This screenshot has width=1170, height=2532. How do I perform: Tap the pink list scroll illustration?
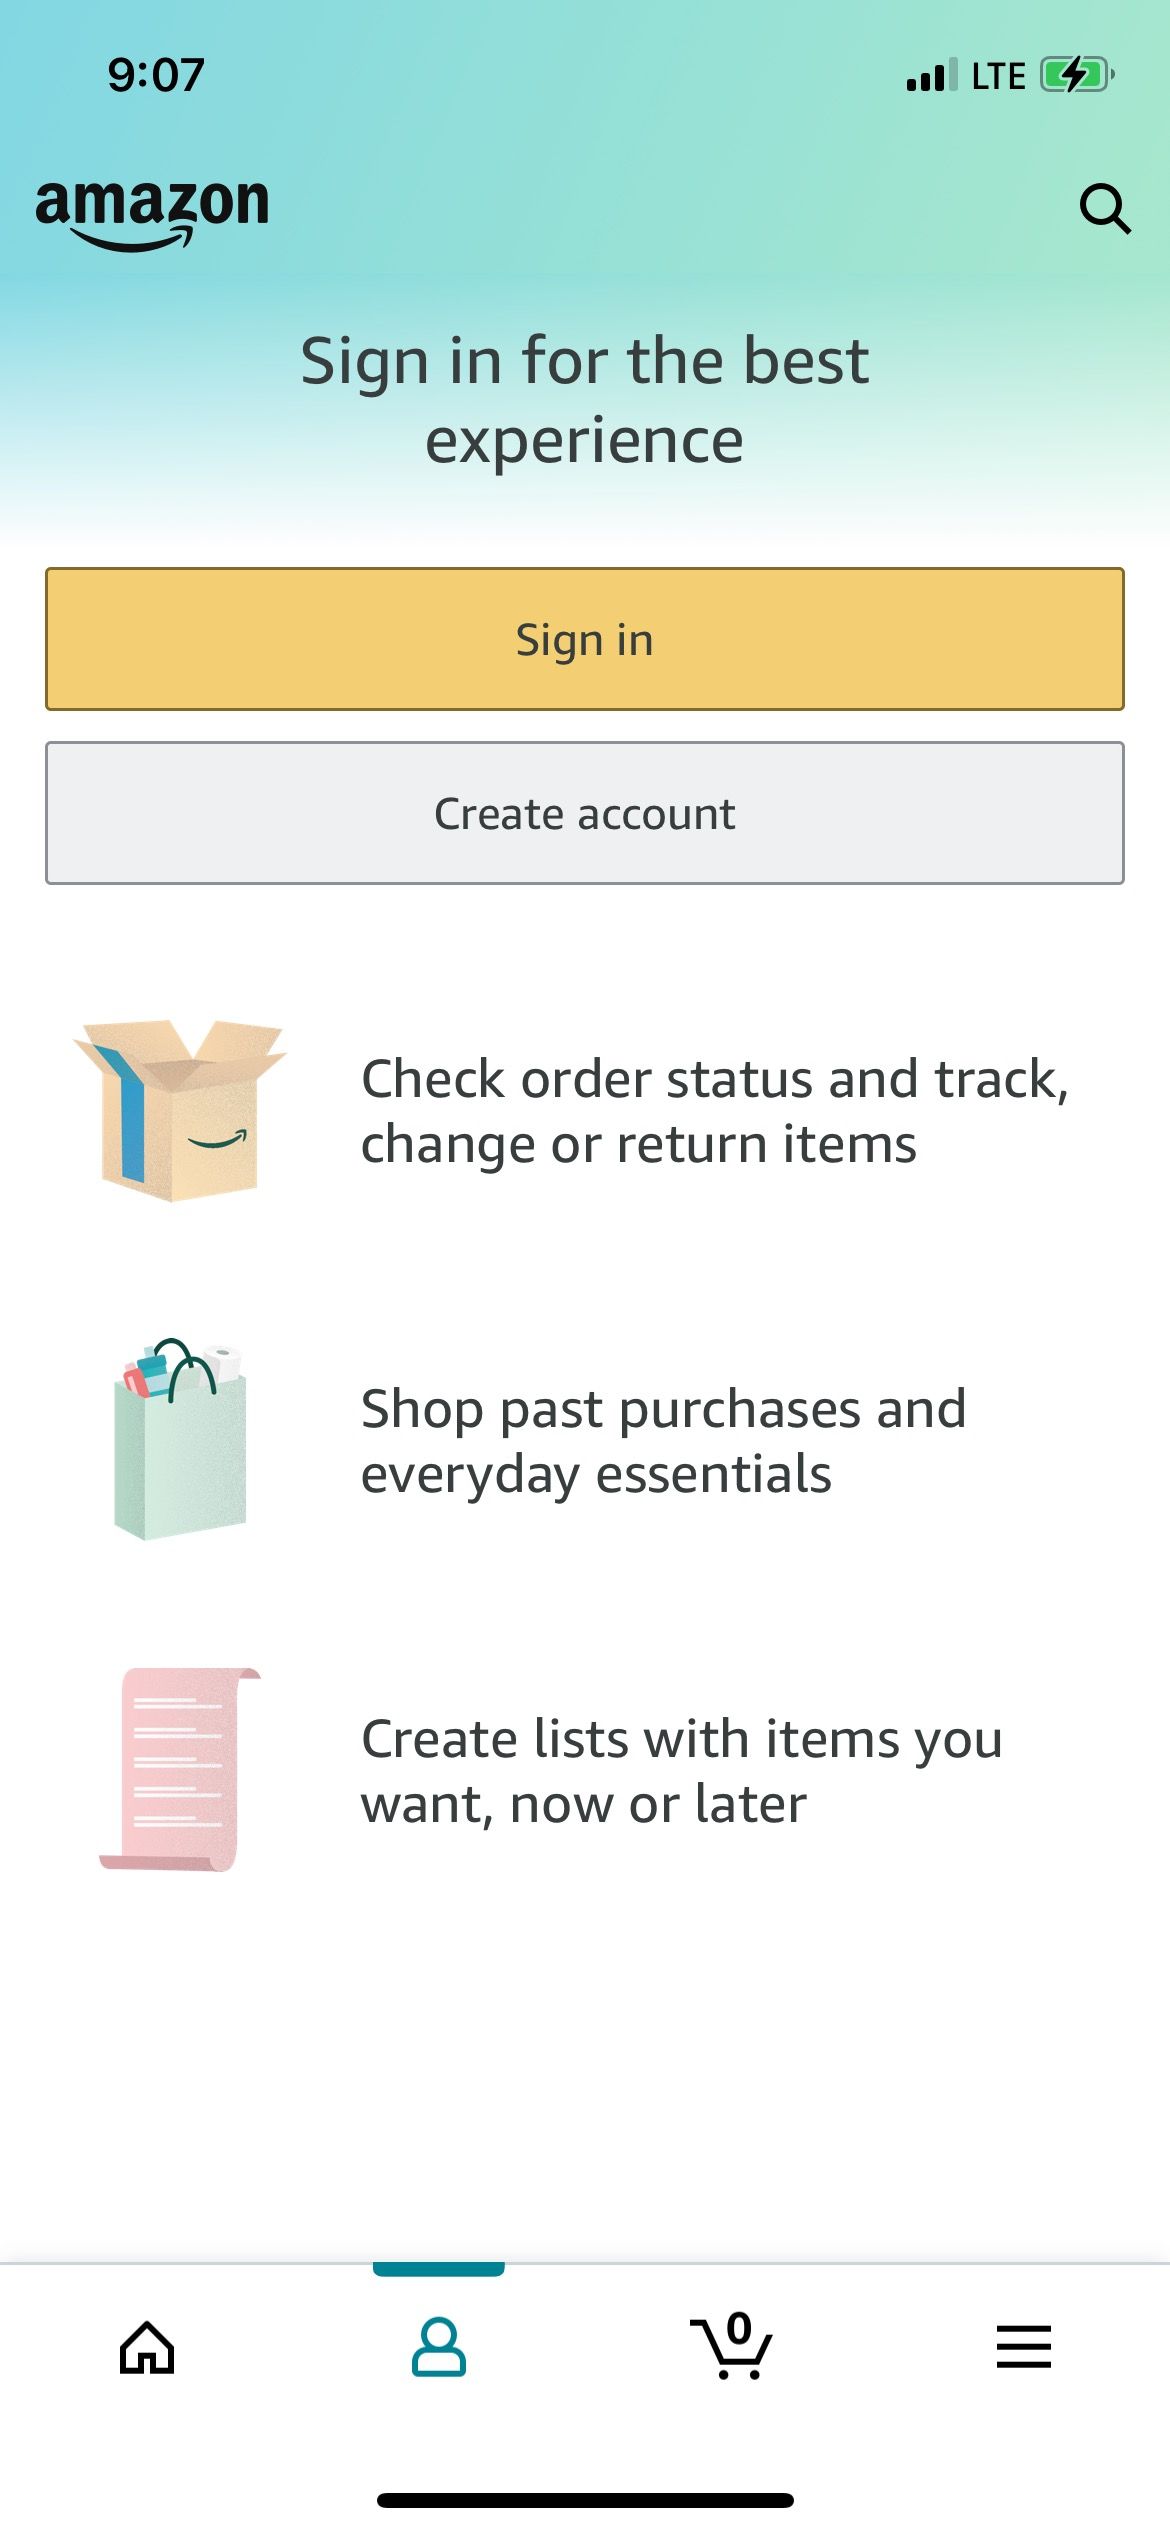pos(180,1768)
